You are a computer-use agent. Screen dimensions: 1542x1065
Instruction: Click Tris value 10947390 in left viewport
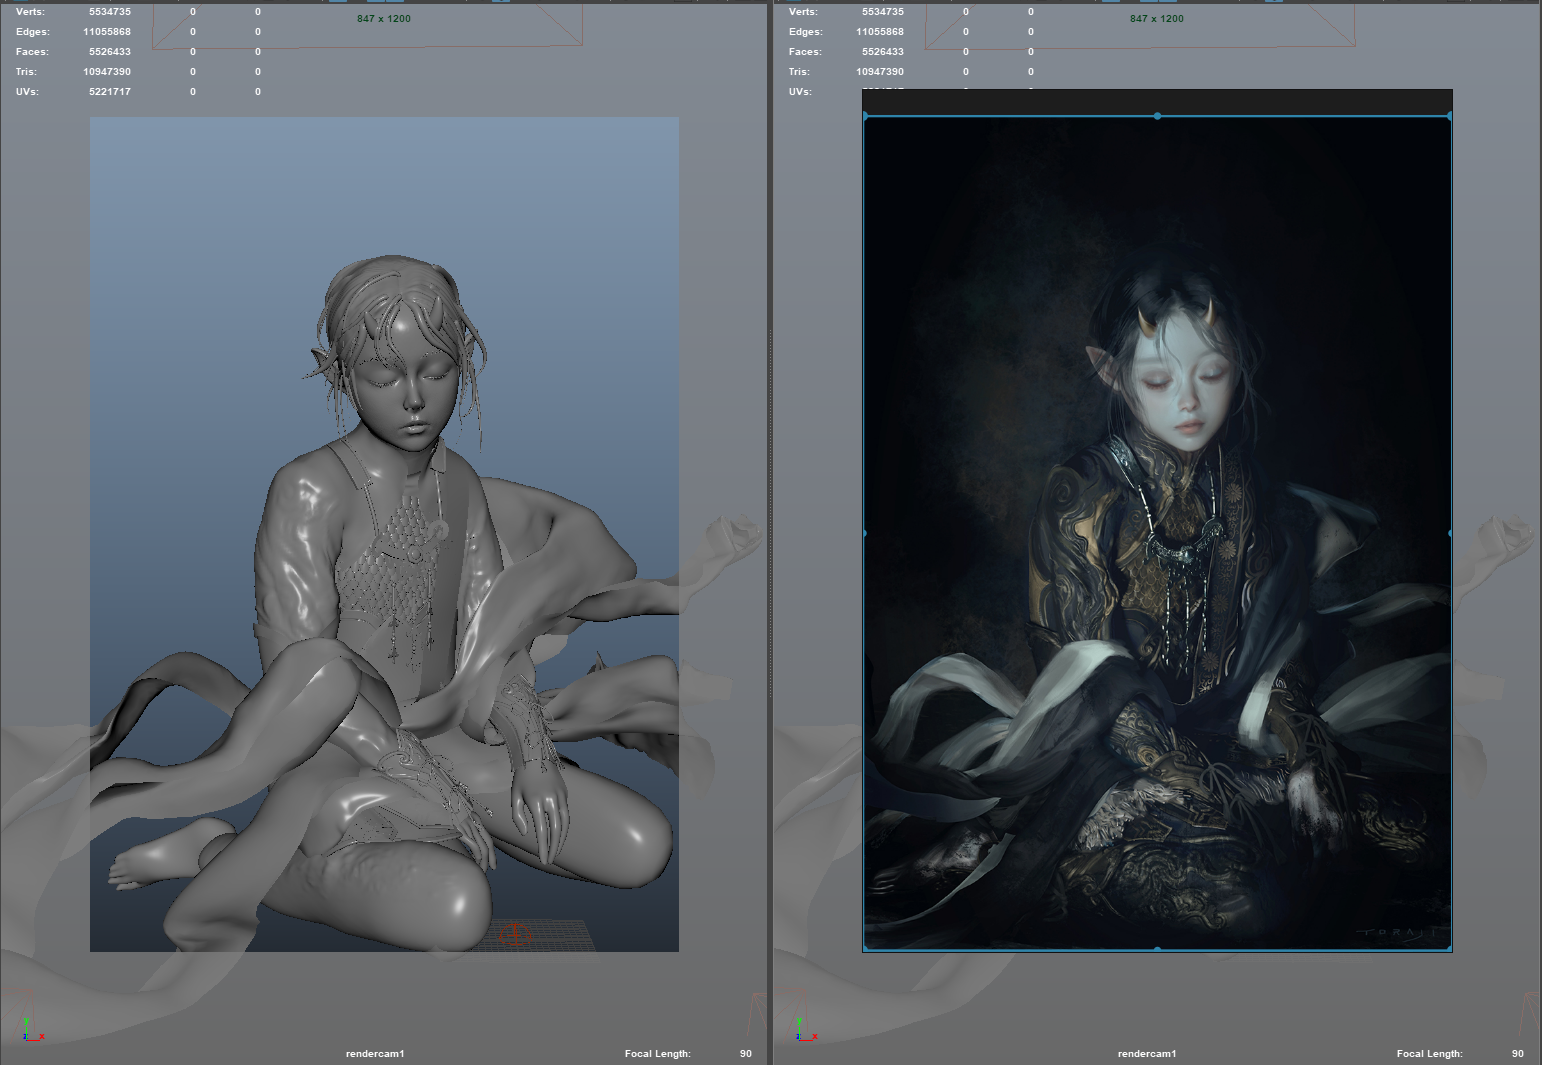coord(107,72)
